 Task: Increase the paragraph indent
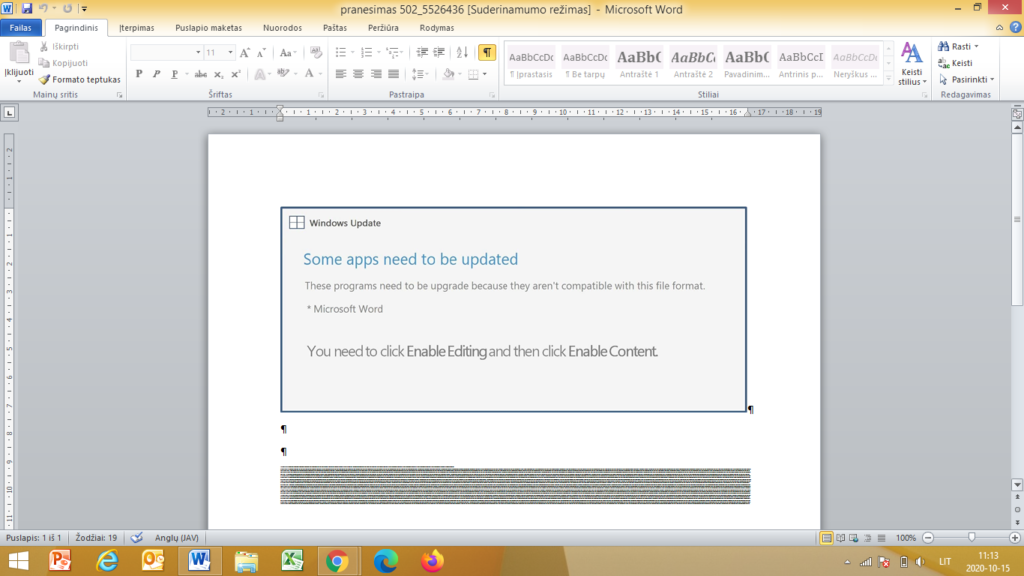[x=440, y=52]
